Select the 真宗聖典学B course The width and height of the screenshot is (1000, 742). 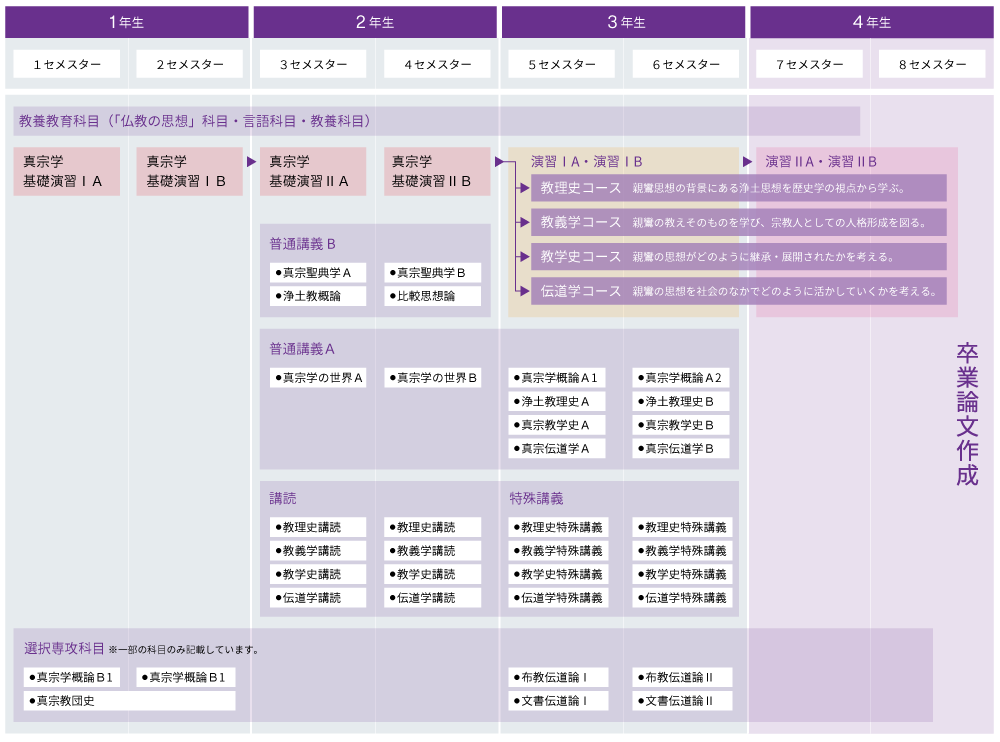coord(432,273)
